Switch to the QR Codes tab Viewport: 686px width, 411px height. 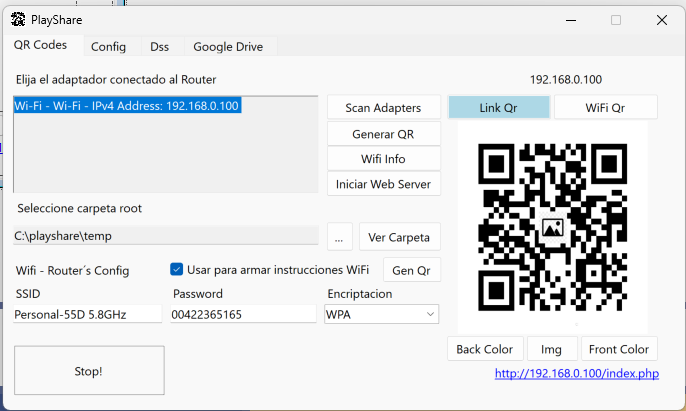(40, 45)
